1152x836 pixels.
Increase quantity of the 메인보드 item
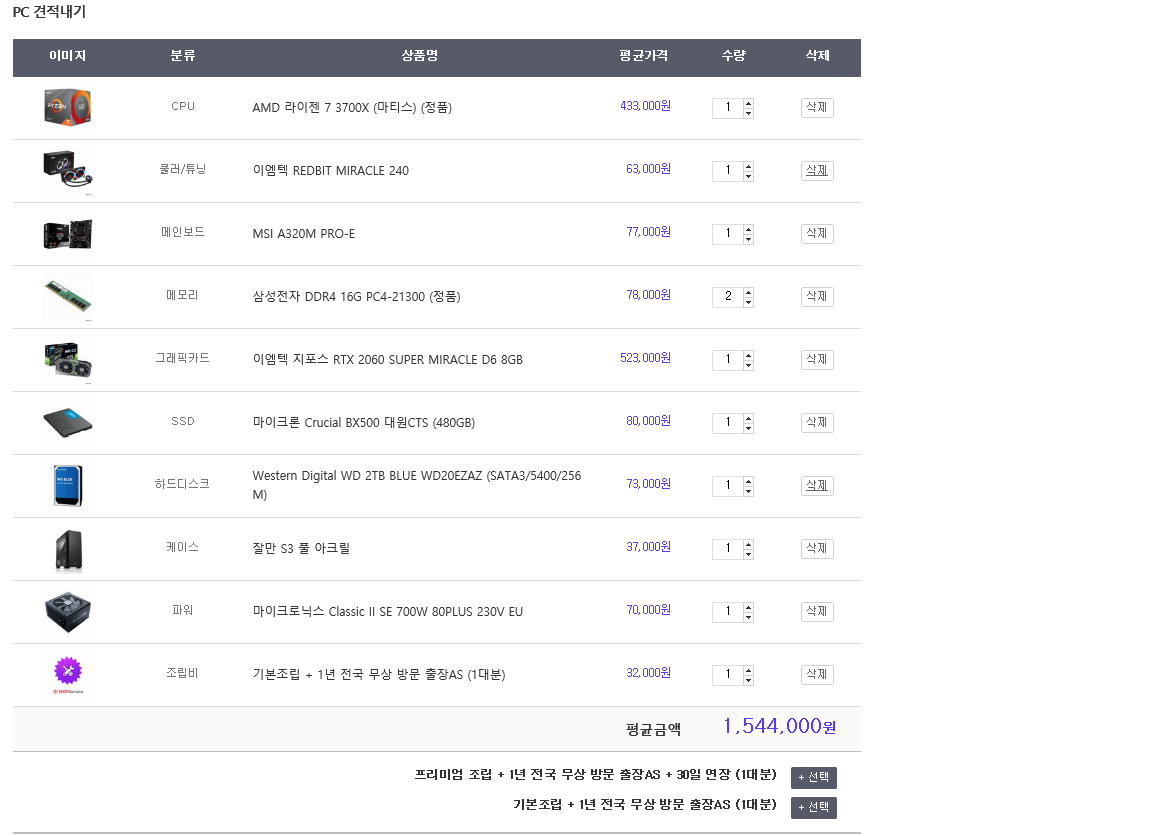748,229
